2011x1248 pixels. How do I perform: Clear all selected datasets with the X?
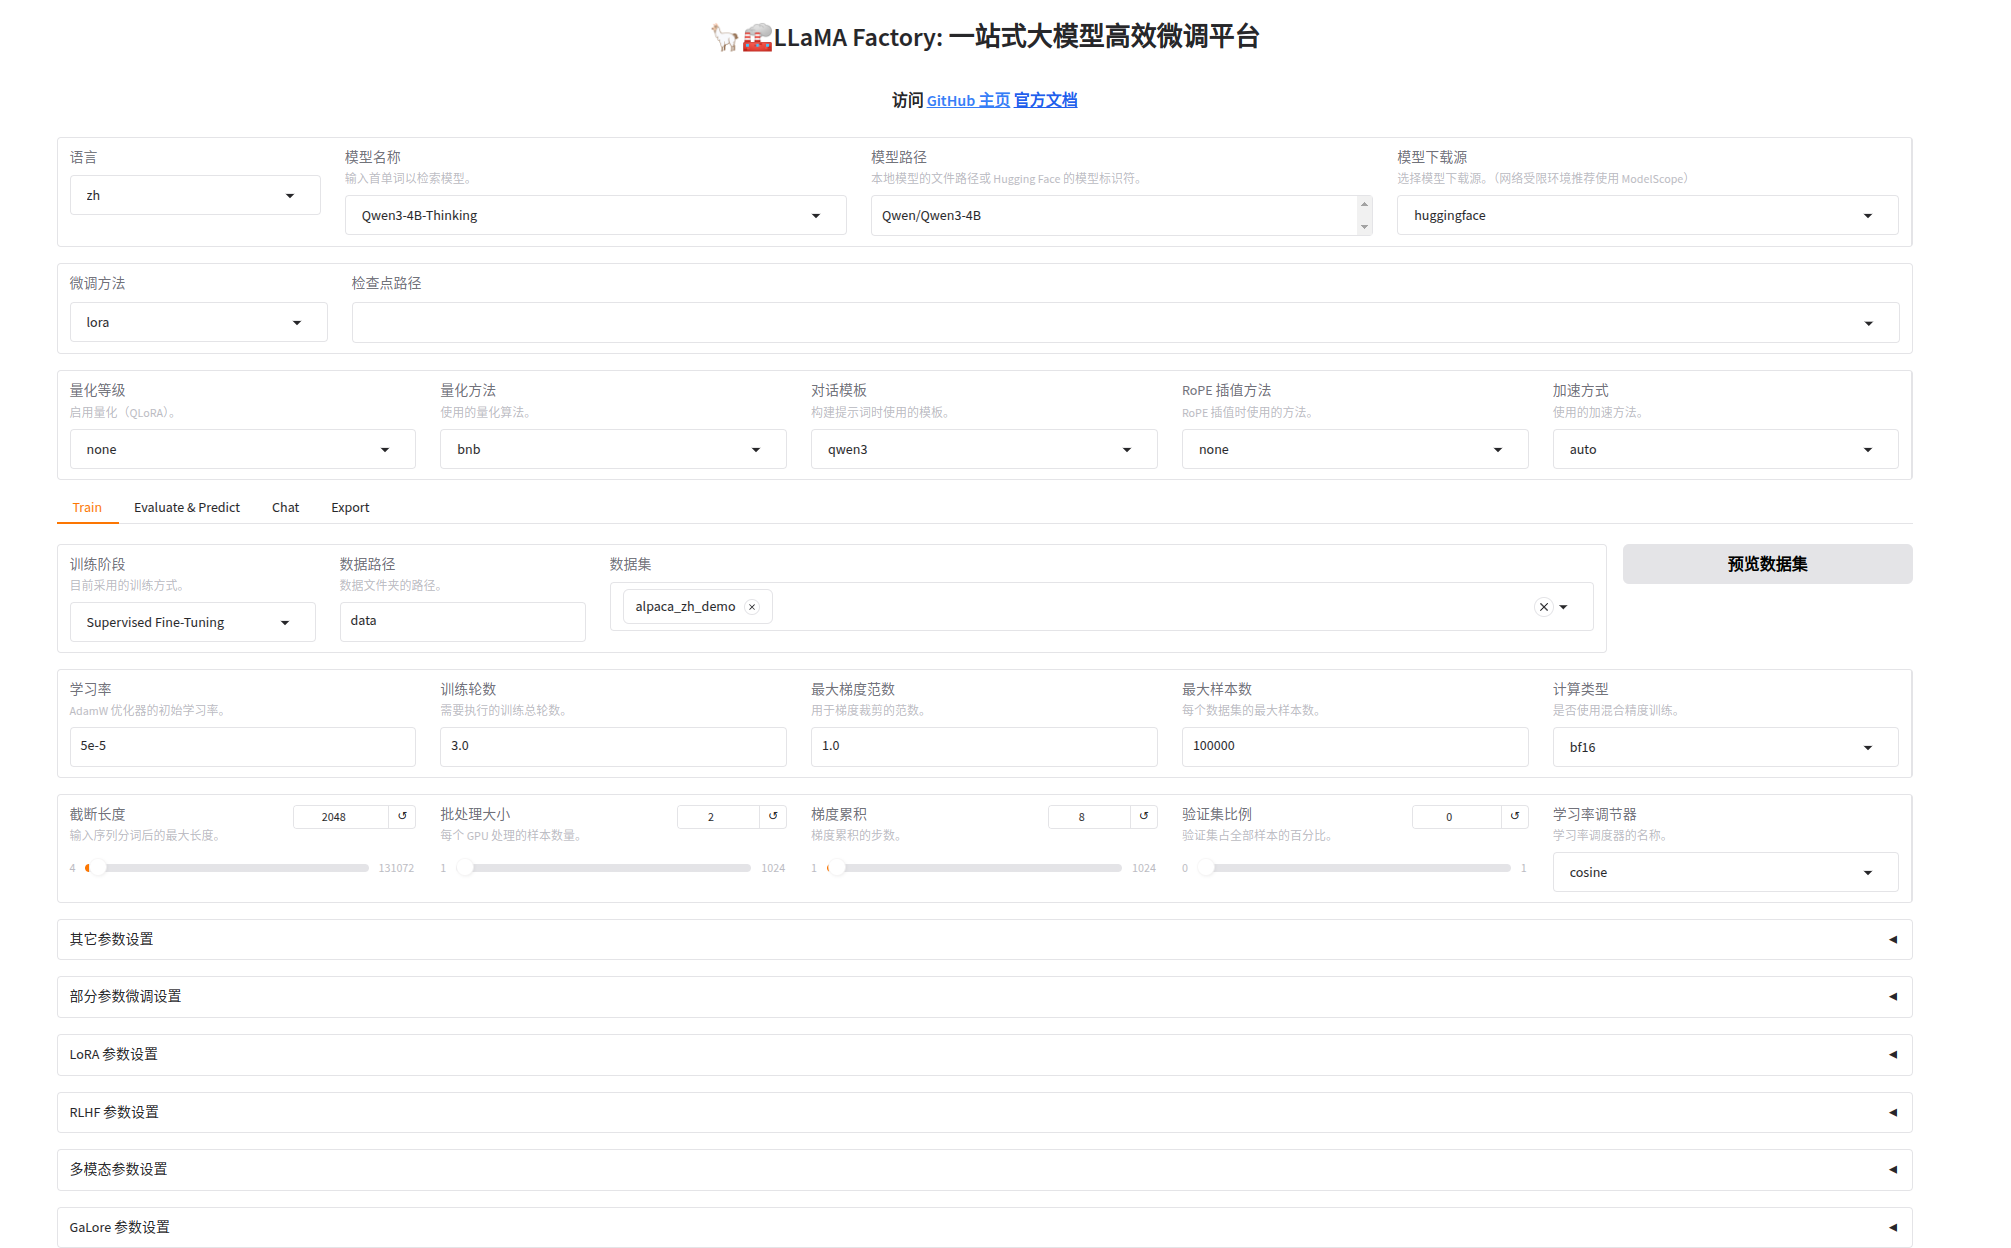point(1544,607)
